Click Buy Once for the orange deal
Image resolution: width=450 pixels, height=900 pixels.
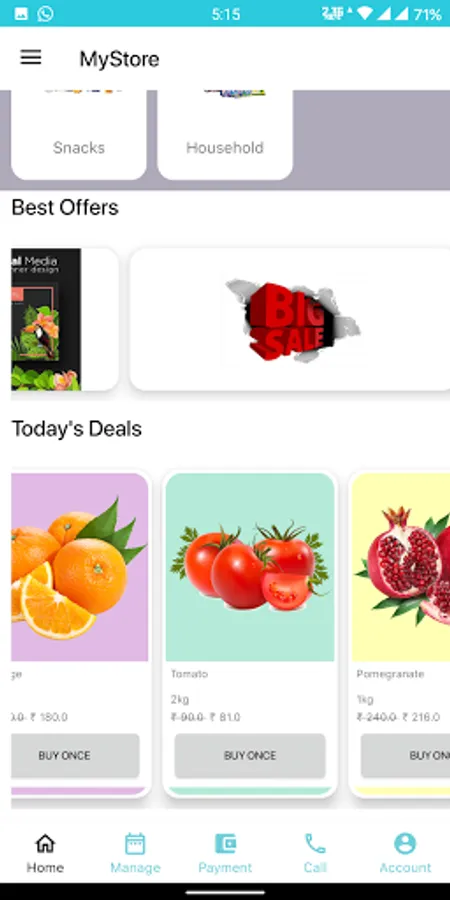[75, 755]
